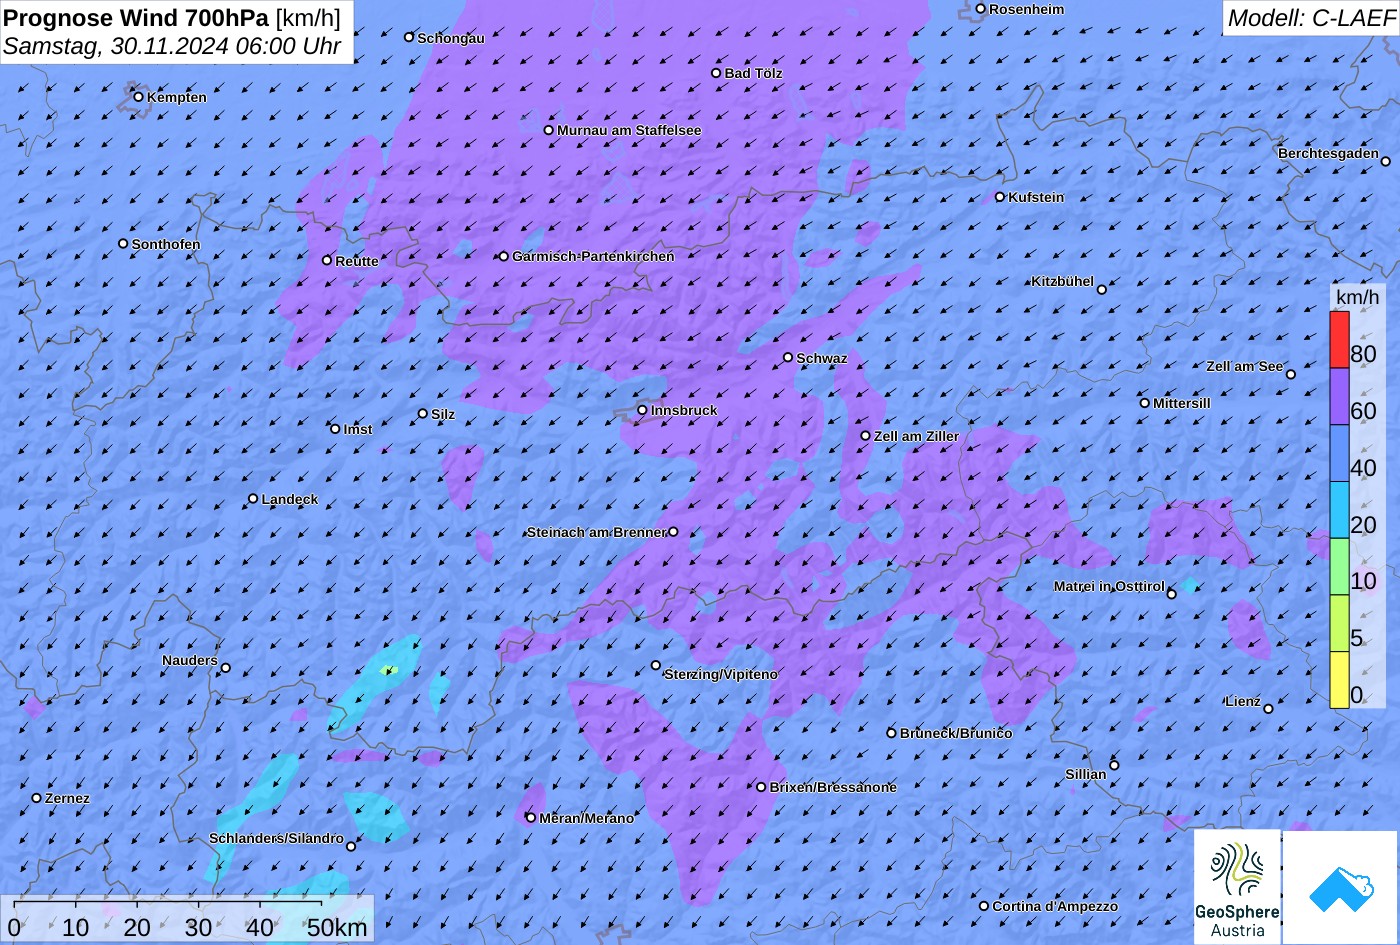Image resolution: width=1400 pixels, height=945 pixels.
Task: Click the cyan 20 km/h legend color
Action: tap(1339, 510)
